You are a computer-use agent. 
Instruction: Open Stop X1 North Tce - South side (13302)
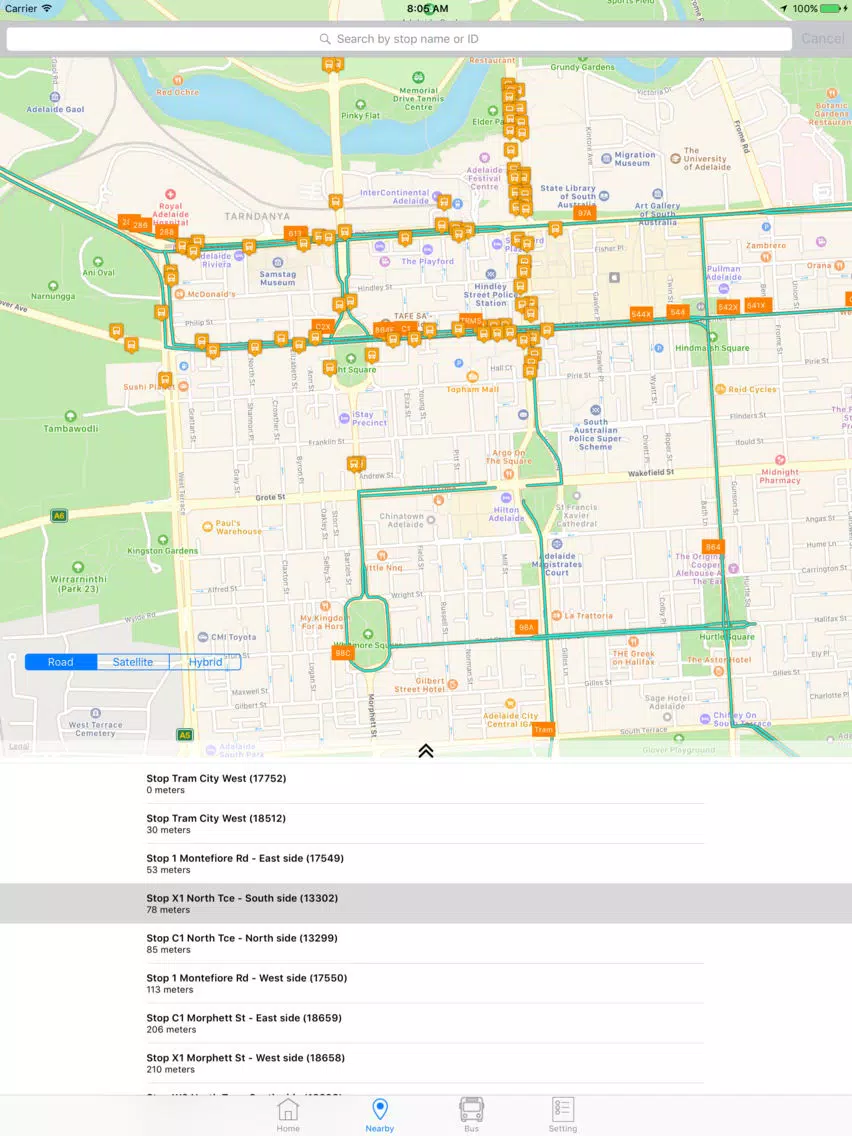(x=425, y=903)
